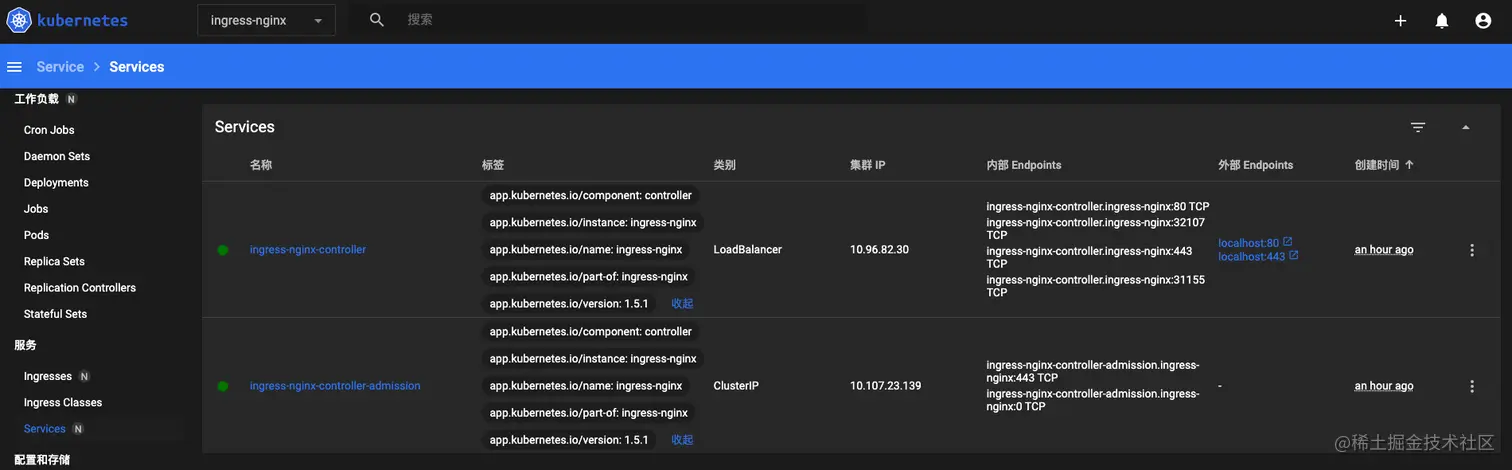This screenshot has height=470, width=1512.
Task: Click green status dot of ingress-nginx-controller-admission
Action: click(x=223, y=386)
